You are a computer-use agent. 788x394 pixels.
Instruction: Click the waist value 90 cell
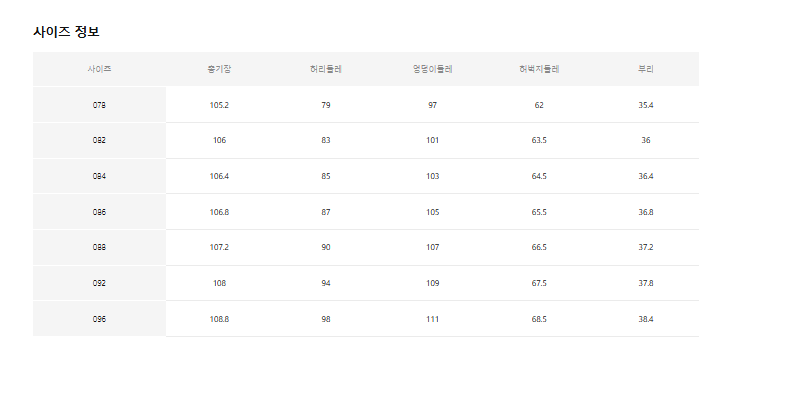[x=326, y=248]
